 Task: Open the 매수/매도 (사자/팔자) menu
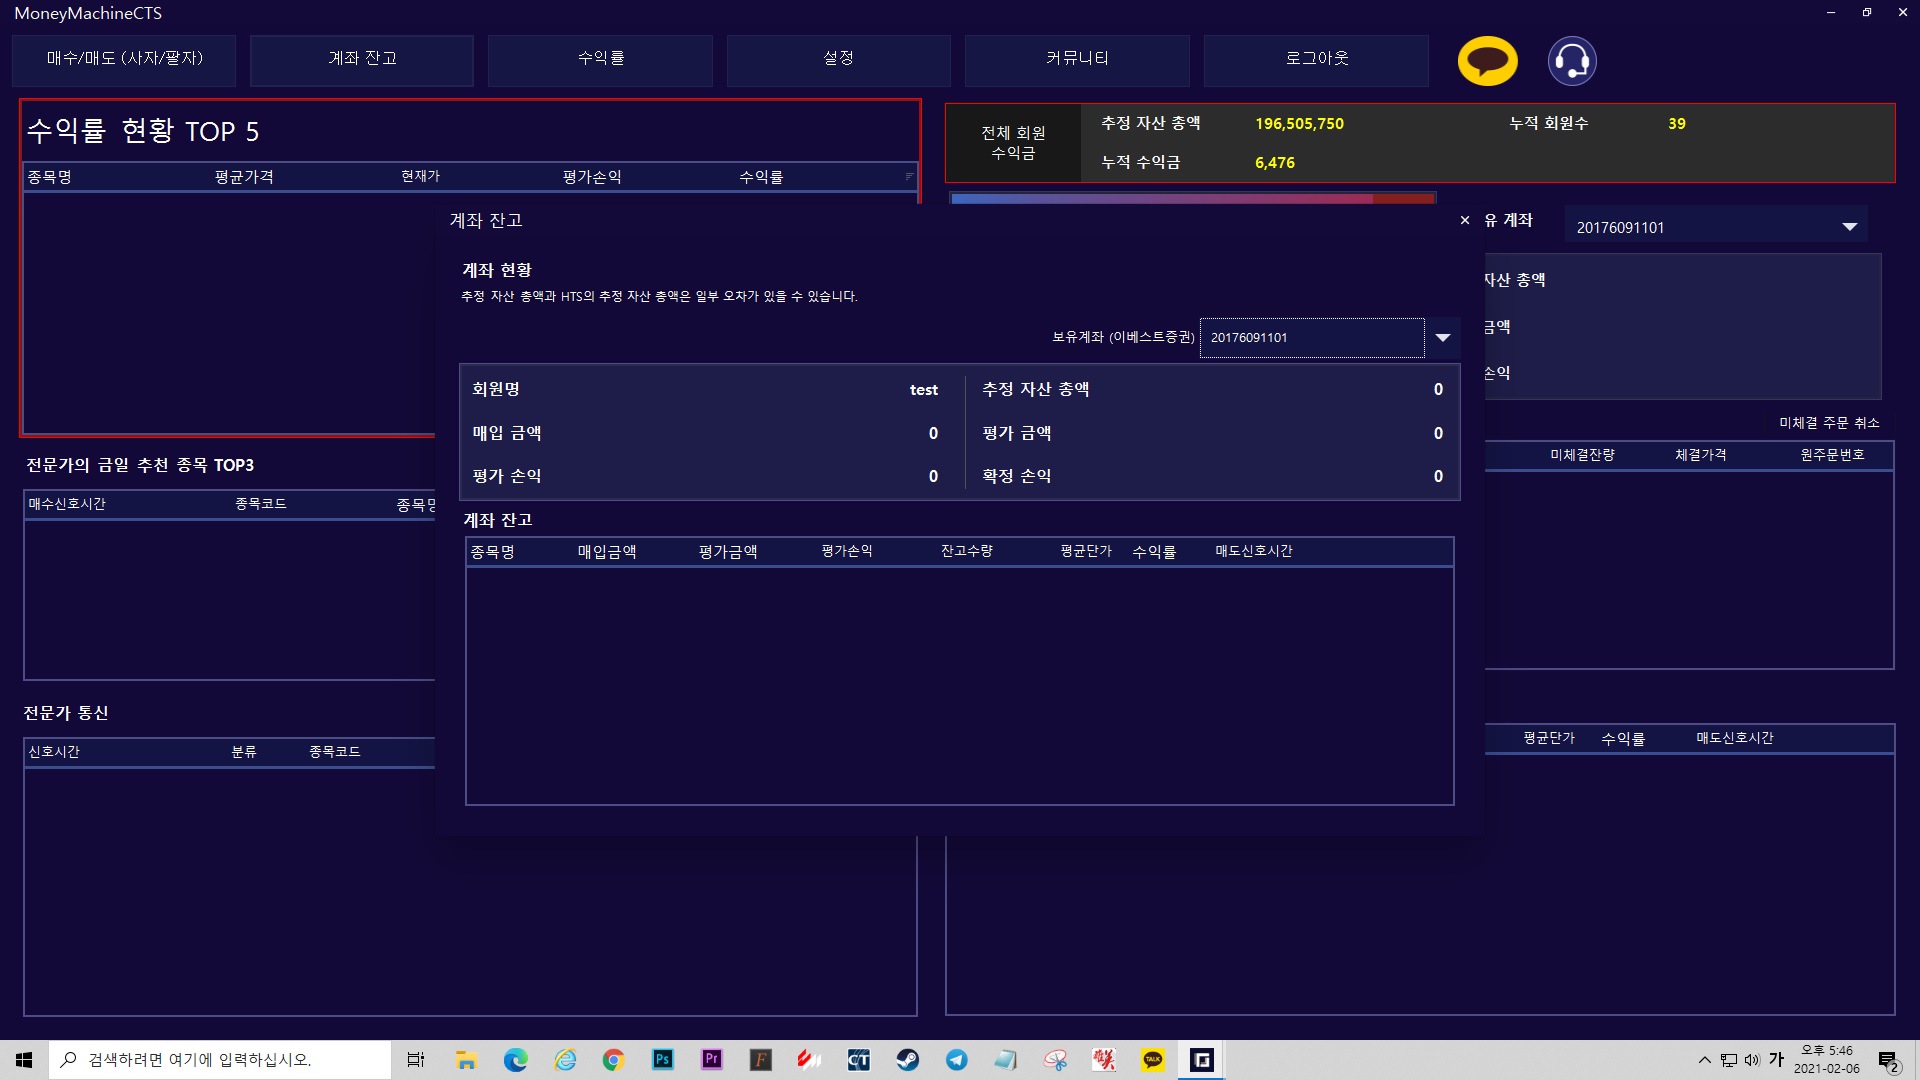tap(124, 59)
